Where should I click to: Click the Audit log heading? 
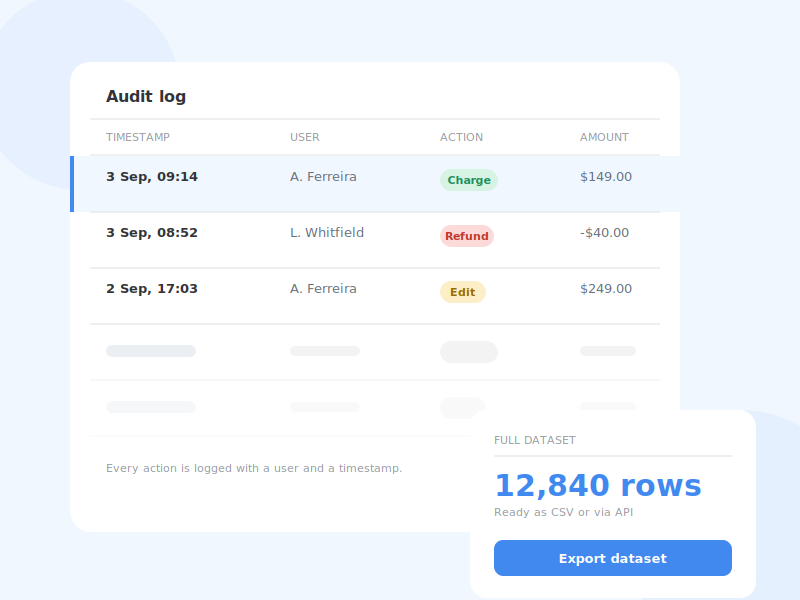pos(146,96)
